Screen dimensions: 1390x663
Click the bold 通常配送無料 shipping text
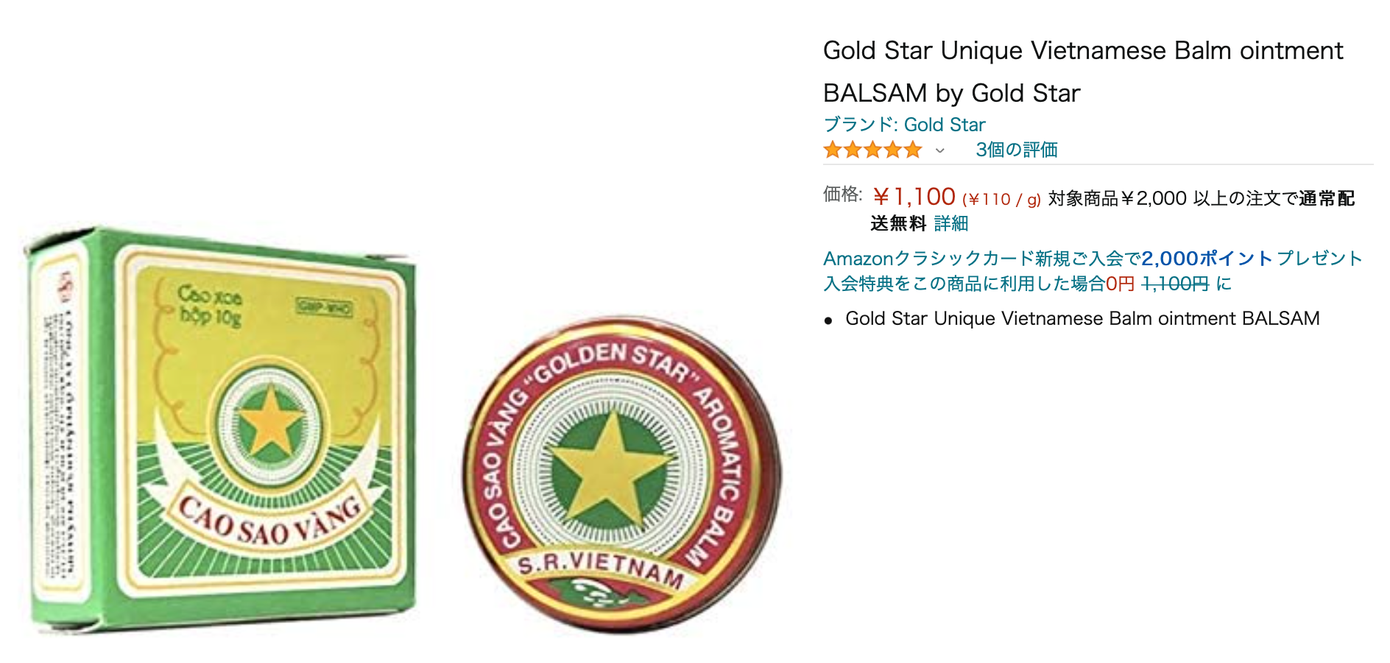coord(1112,210)
